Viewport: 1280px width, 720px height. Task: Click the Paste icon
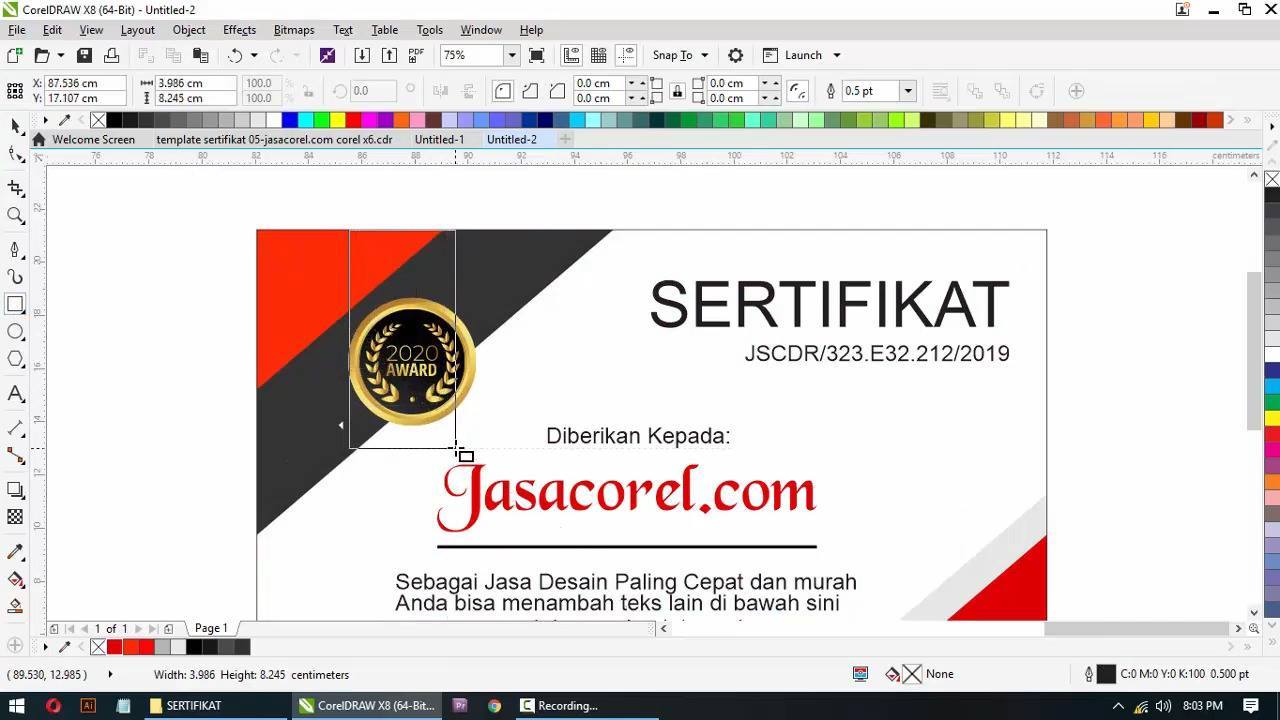click(200, 55)
